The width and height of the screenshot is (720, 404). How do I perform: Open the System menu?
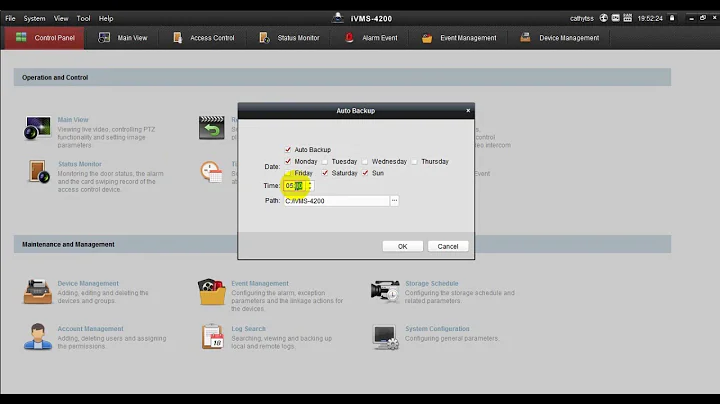click(34, 18)
